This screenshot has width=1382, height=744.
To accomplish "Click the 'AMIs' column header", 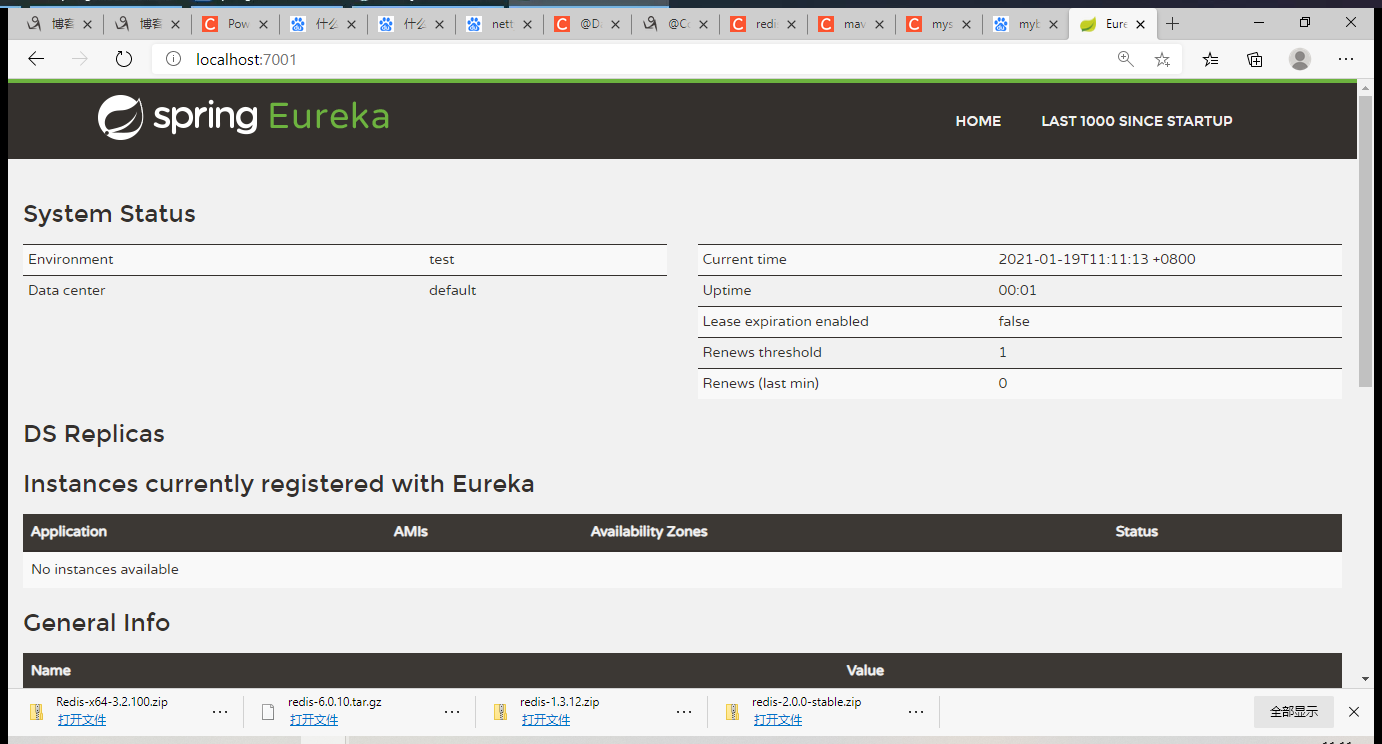I will coord(411,532).
